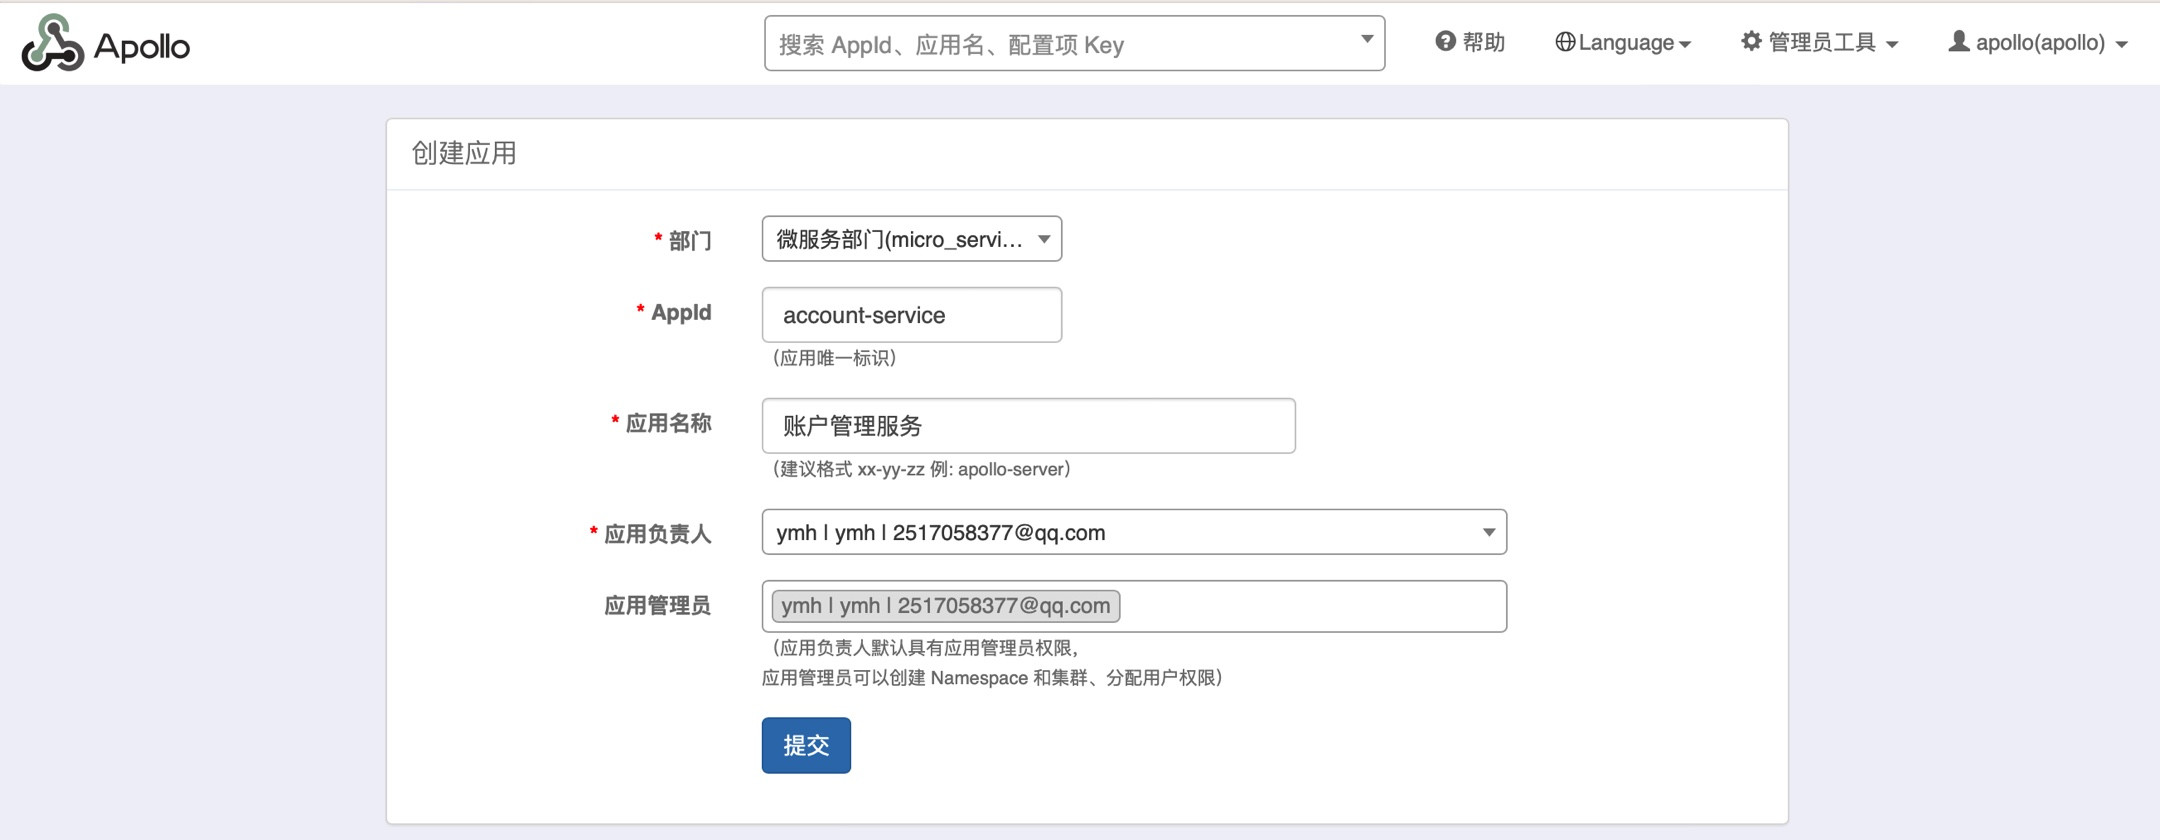Image resolution: width=2160 pixels, height=840 pixels.
Task: Click the Apollo brand name text
Action: (x=142, y=46)
